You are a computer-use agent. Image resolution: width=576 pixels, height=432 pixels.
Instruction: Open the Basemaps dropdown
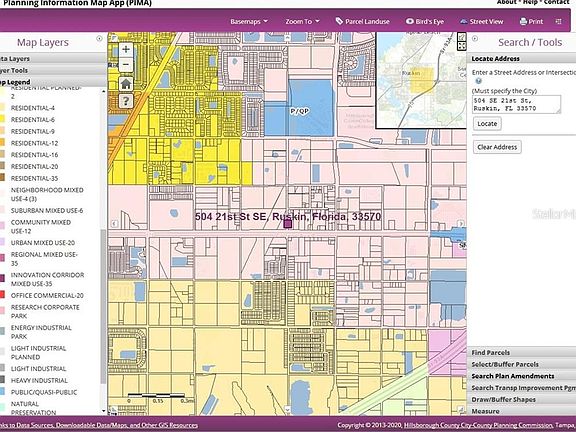249,21
